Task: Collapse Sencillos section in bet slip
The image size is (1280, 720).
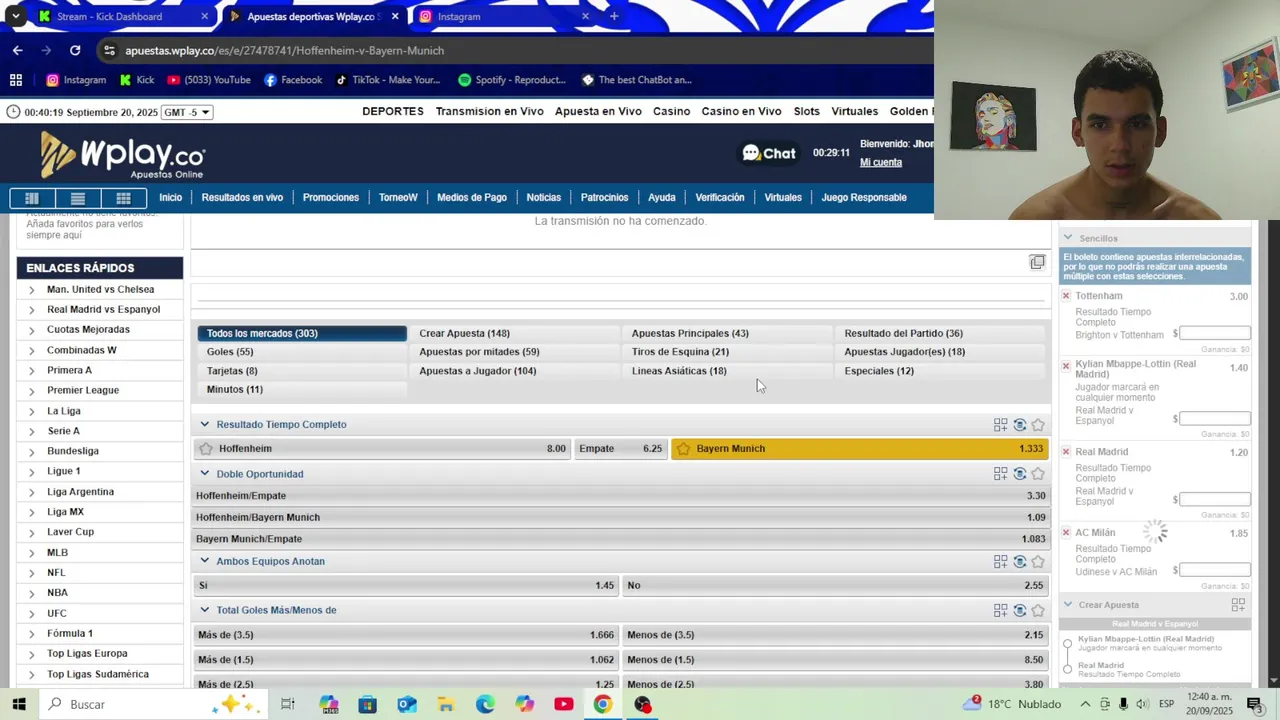Action: (x=1068, y=238)
